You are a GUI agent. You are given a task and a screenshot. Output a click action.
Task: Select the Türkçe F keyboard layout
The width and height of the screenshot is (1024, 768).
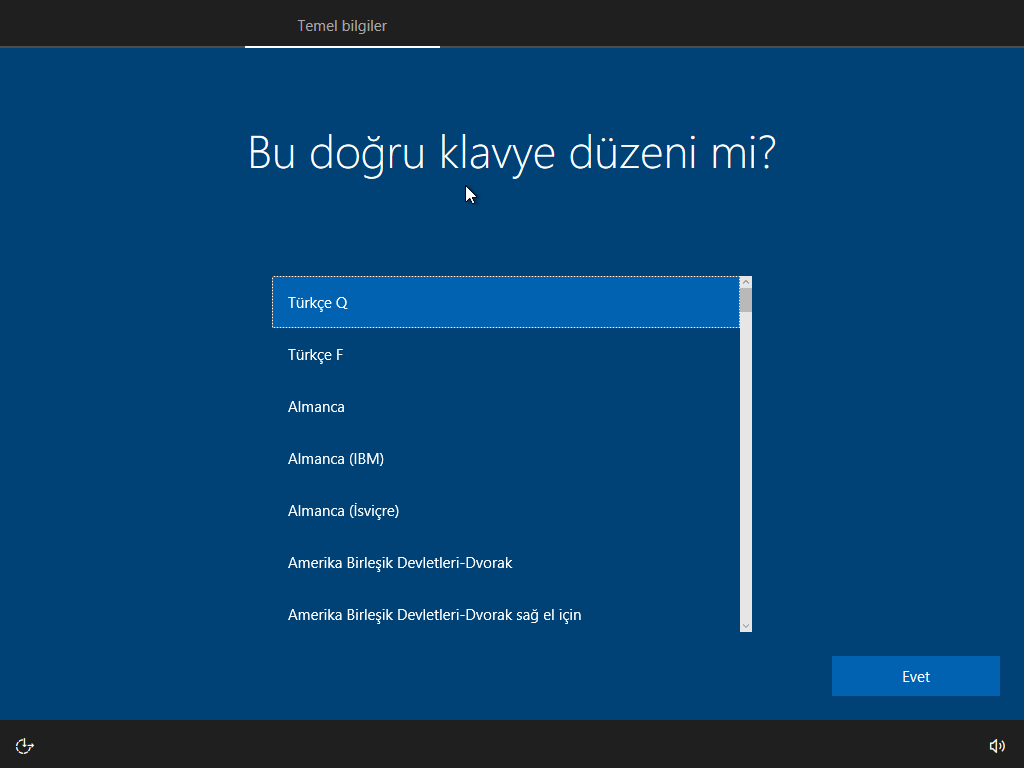505,355
